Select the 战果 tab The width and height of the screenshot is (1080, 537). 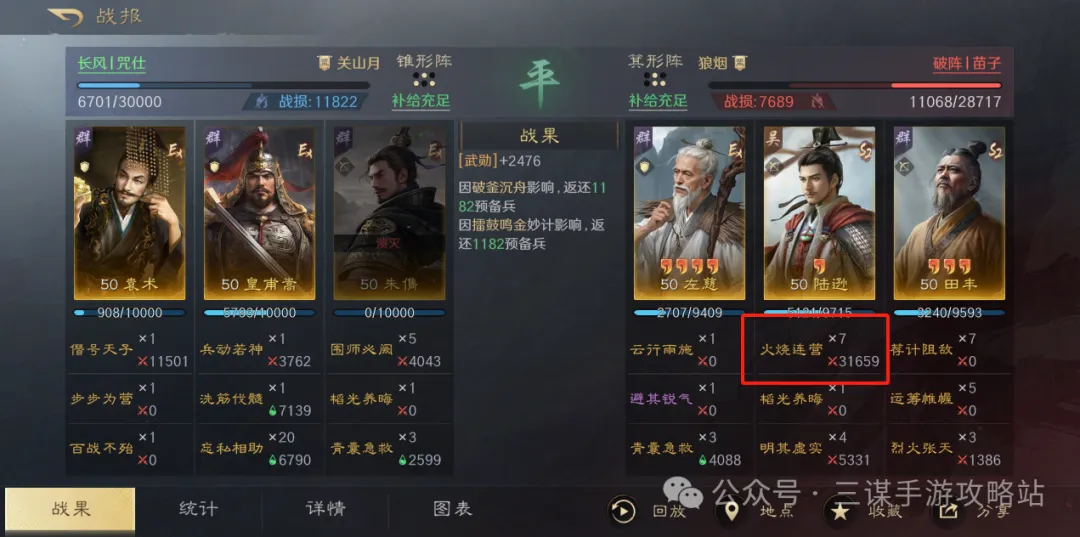coord(70,509)
